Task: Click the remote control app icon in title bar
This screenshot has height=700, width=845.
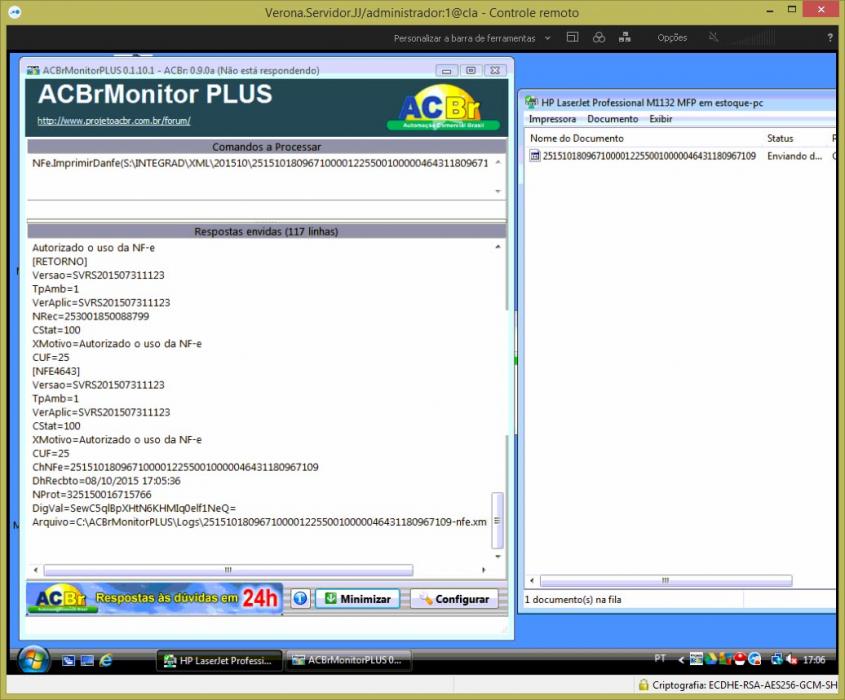Action: coord(15,12)
